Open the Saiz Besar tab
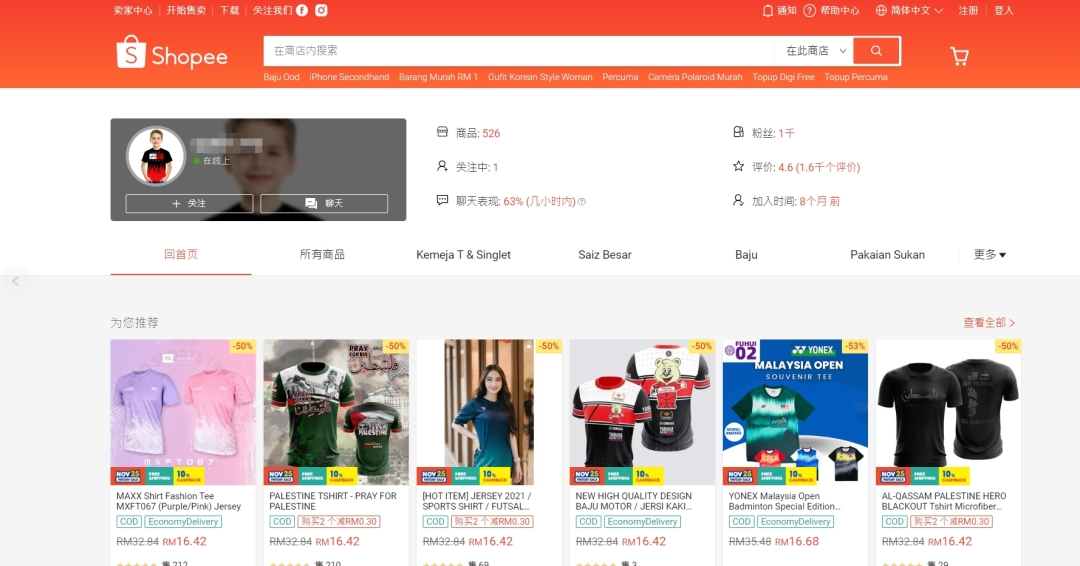Screen dimensions: 1080x566 (x=605, y=255)
